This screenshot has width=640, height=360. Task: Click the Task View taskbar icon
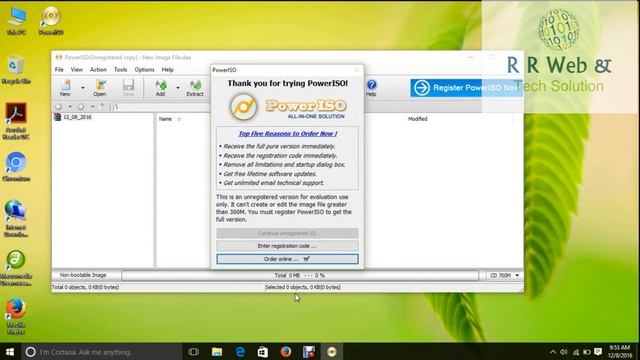tap(193, 352)
